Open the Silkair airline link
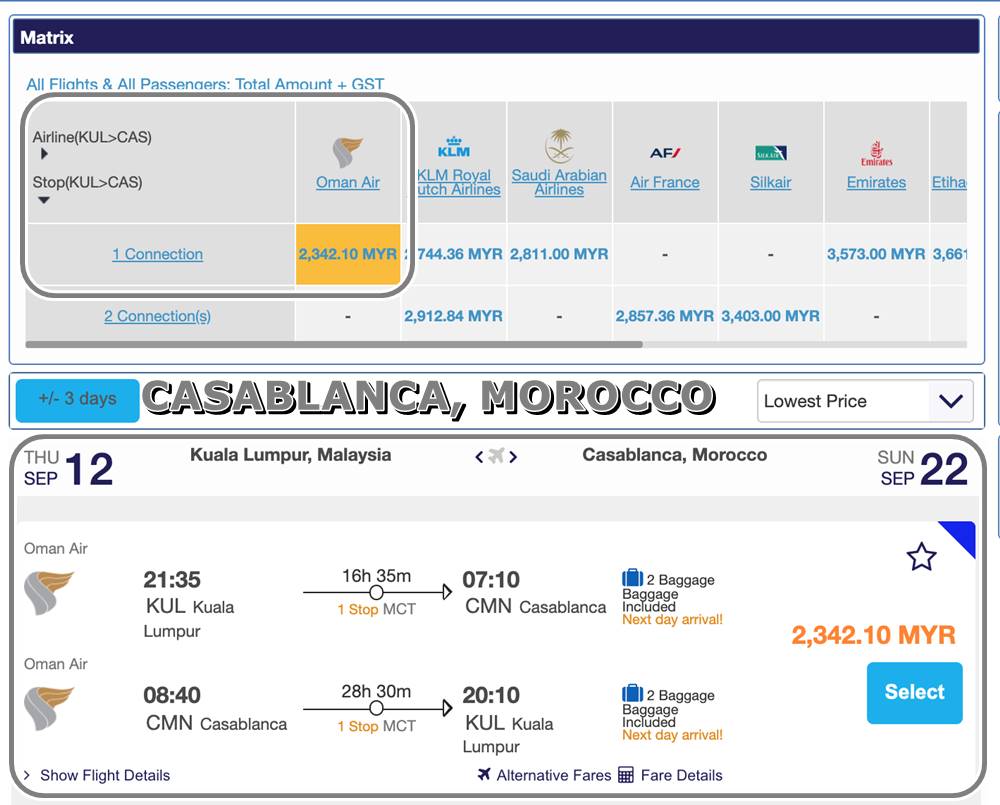Image resolution: width=1000 pixels, height=805 pixels. pyautogui.click(x=770, y=182)
